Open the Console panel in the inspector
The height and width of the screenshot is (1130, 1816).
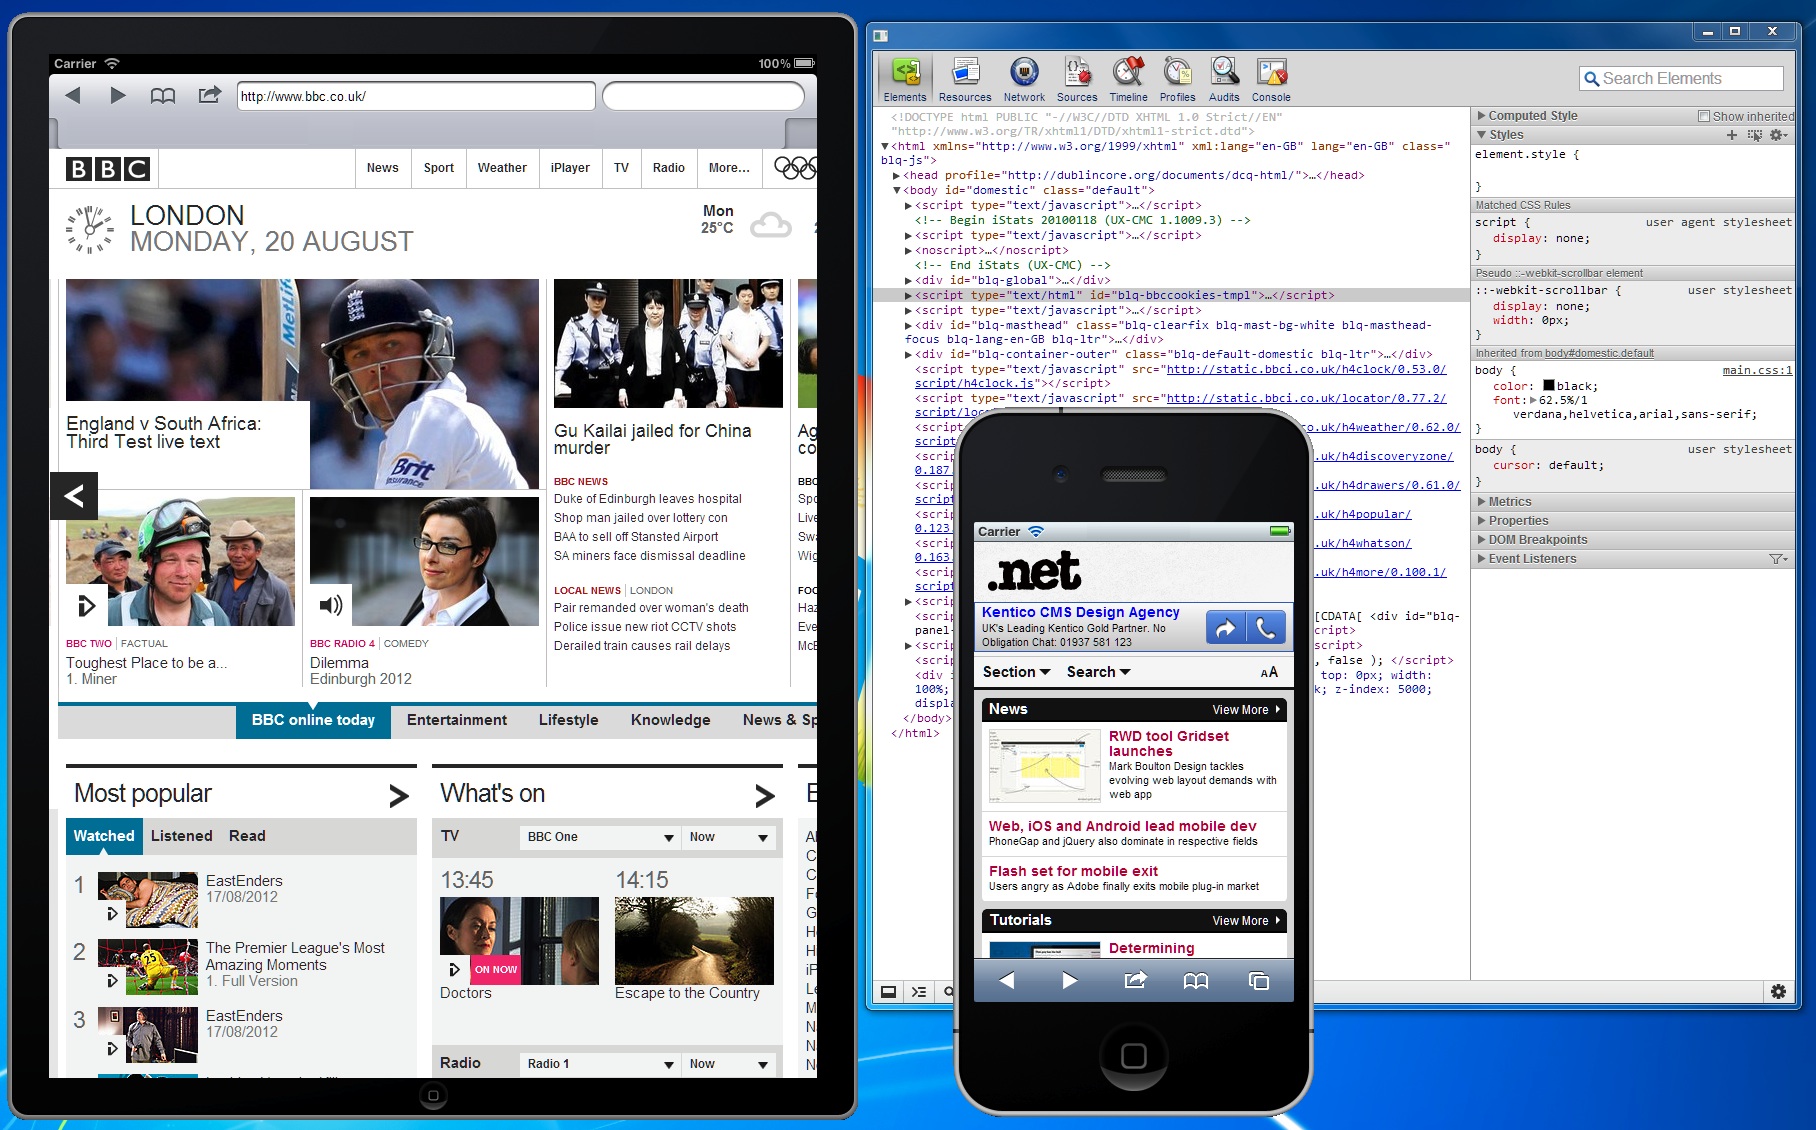coord(1271,80)
